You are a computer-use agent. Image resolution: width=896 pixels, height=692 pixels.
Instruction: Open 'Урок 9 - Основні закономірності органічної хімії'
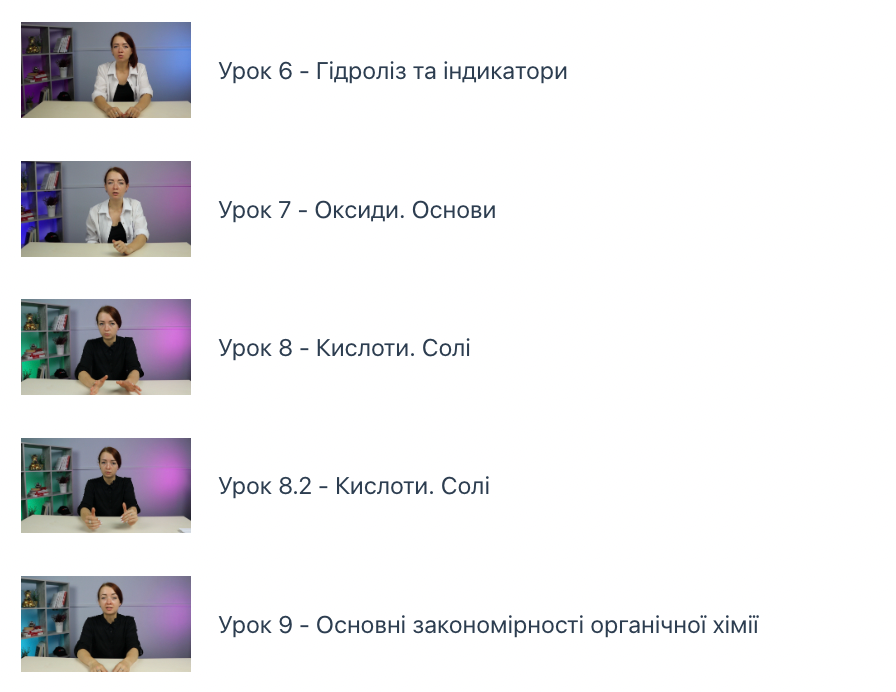489,625
